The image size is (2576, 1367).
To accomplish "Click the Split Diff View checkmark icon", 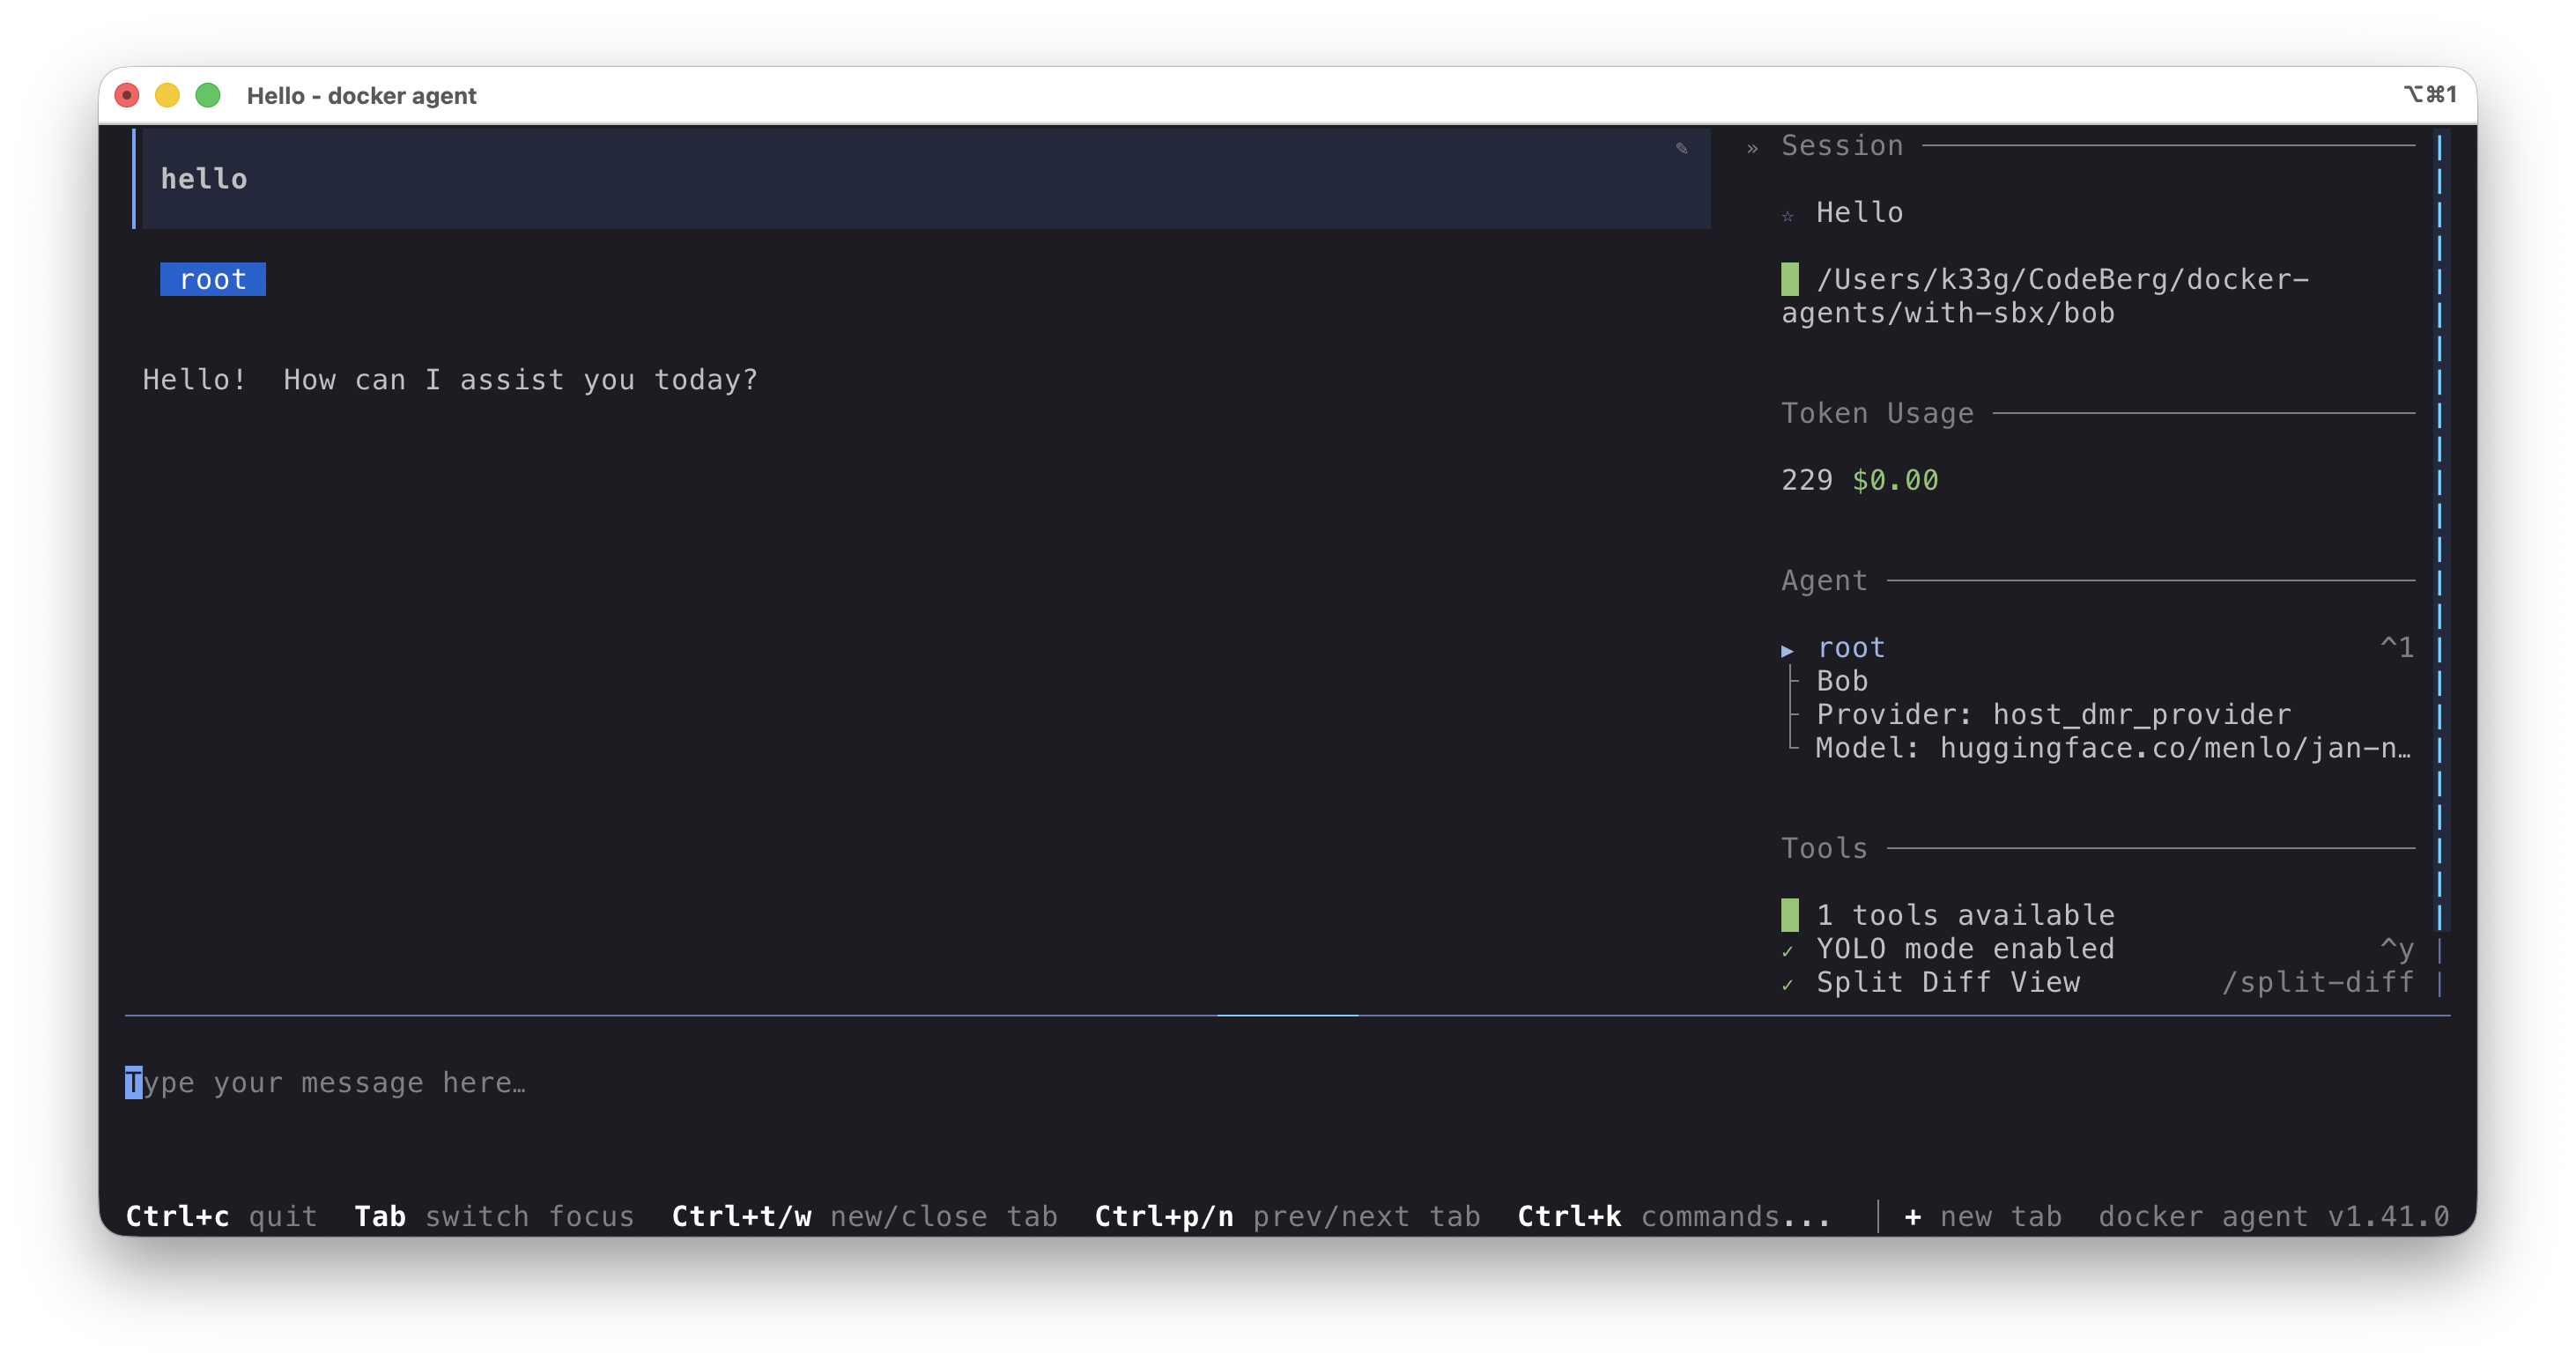I will [1787, 984].
